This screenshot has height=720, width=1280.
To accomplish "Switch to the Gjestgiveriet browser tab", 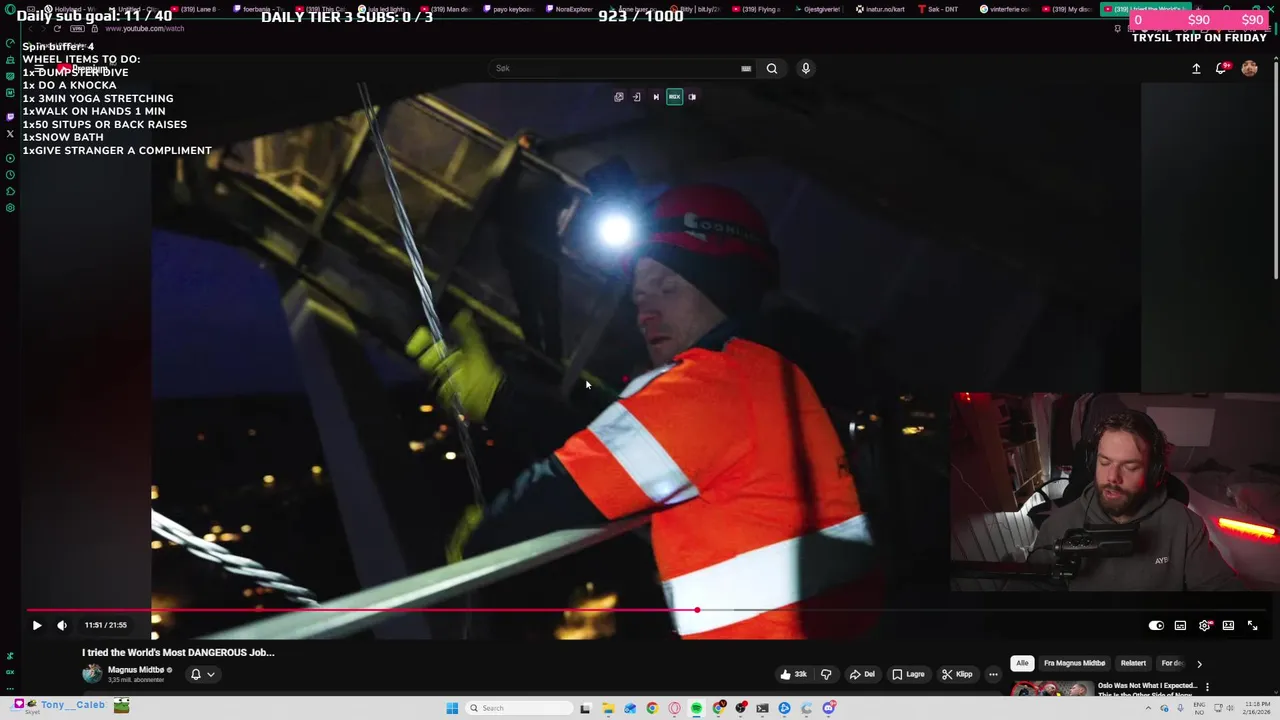I will pyautogui.click(x=819, y=9).
